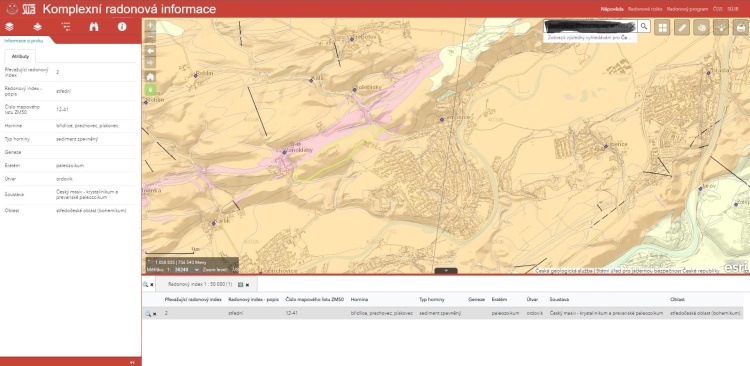Image resolution: width=750 pixels, height=366 pixels.
Task: Export the Radonový index results table
Action: (241, 284)
